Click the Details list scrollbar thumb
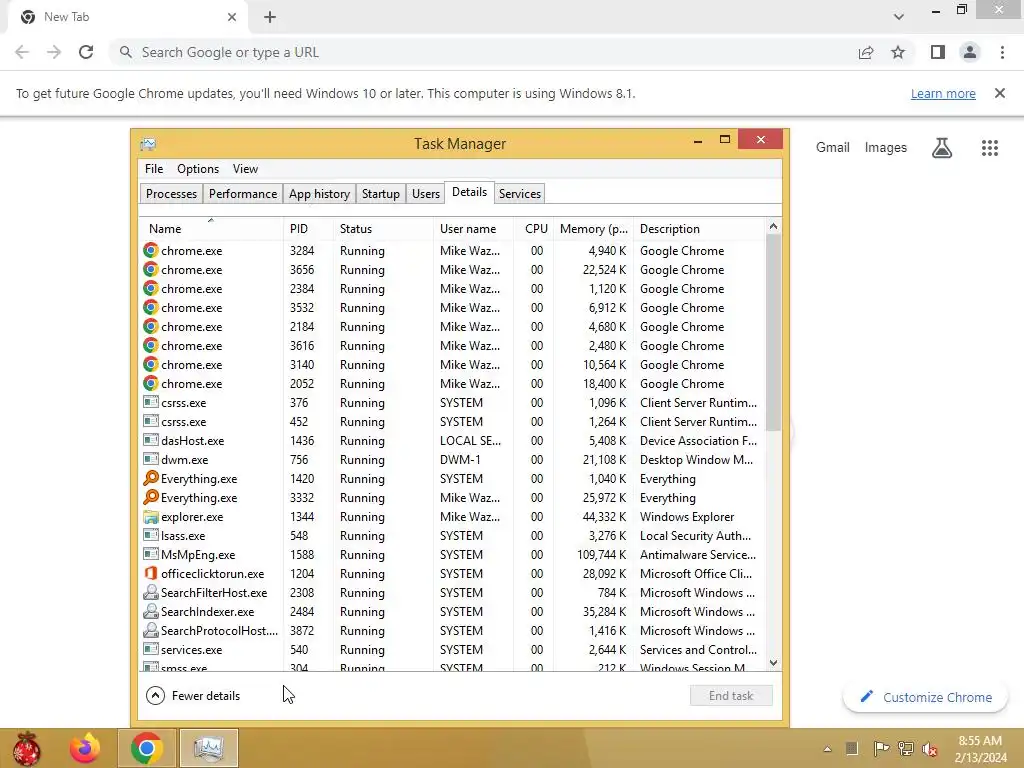This screenshot has height=768, width=1024. point(773,332)
